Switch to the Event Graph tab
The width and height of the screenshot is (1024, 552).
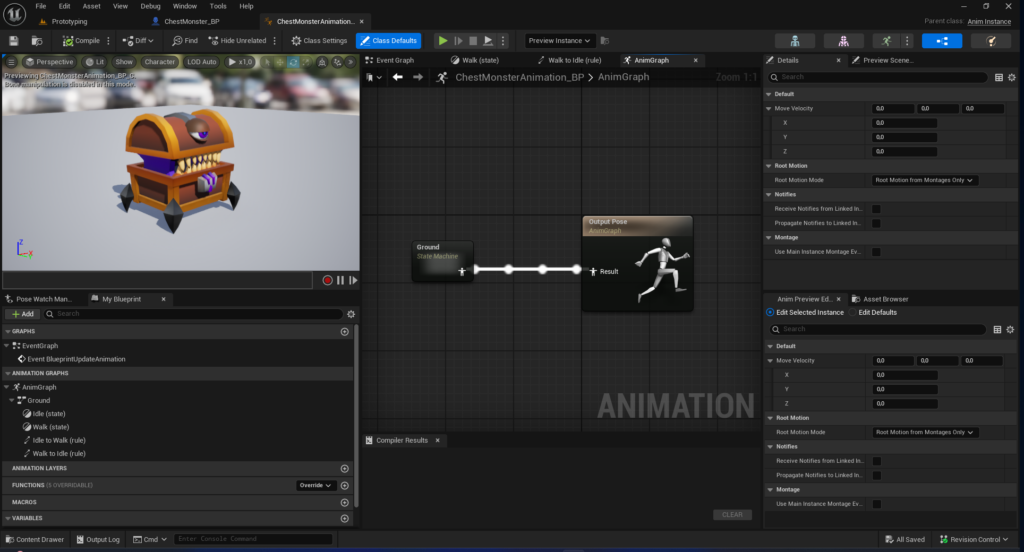394,60
